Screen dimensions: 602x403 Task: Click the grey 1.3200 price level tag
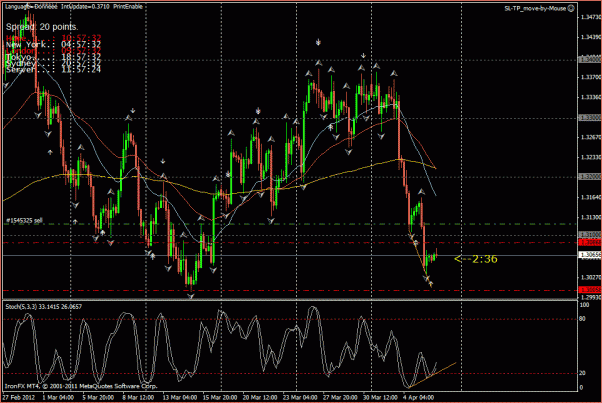tap(590, 177)
